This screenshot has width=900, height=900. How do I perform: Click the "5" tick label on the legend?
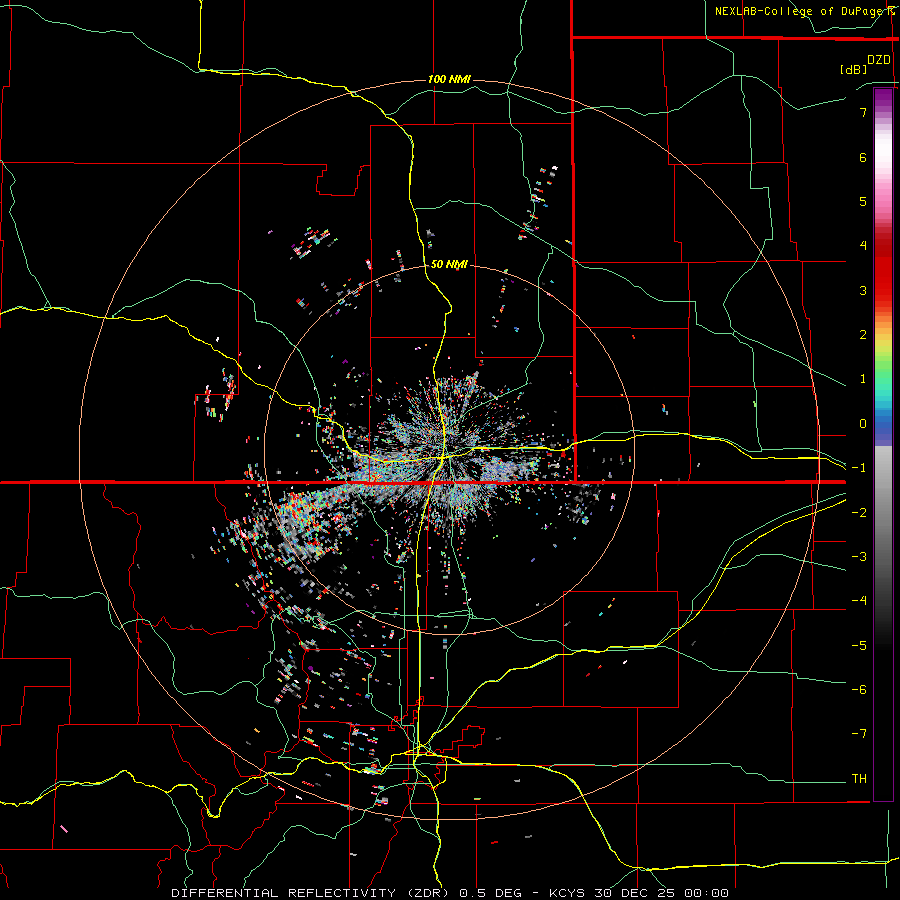tap(863, 201)
